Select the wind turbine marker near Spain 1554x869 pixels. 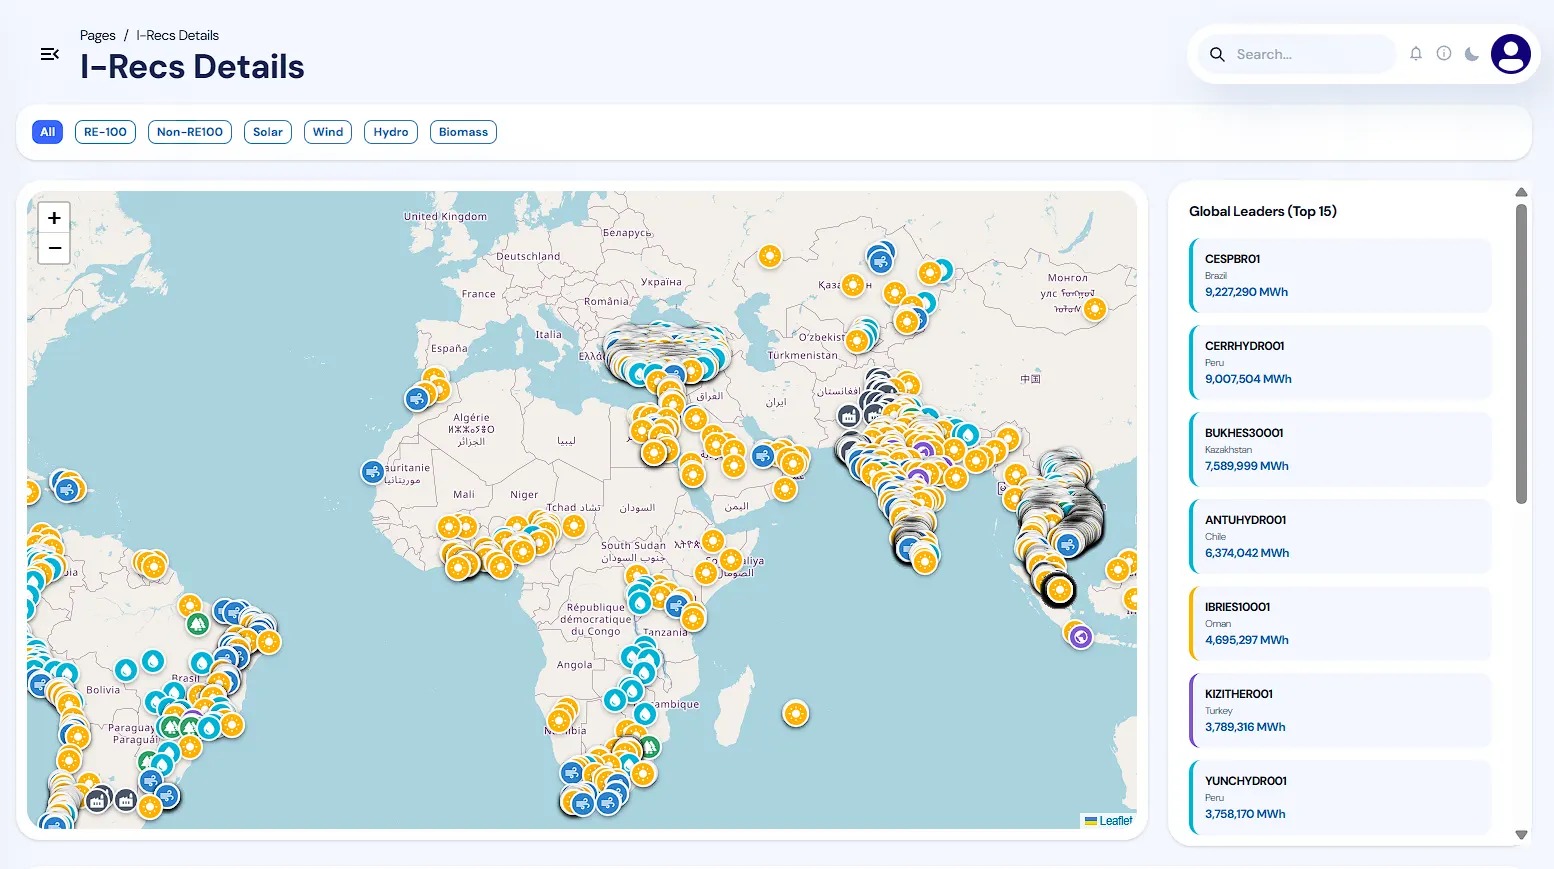click(x=417, y=398)
